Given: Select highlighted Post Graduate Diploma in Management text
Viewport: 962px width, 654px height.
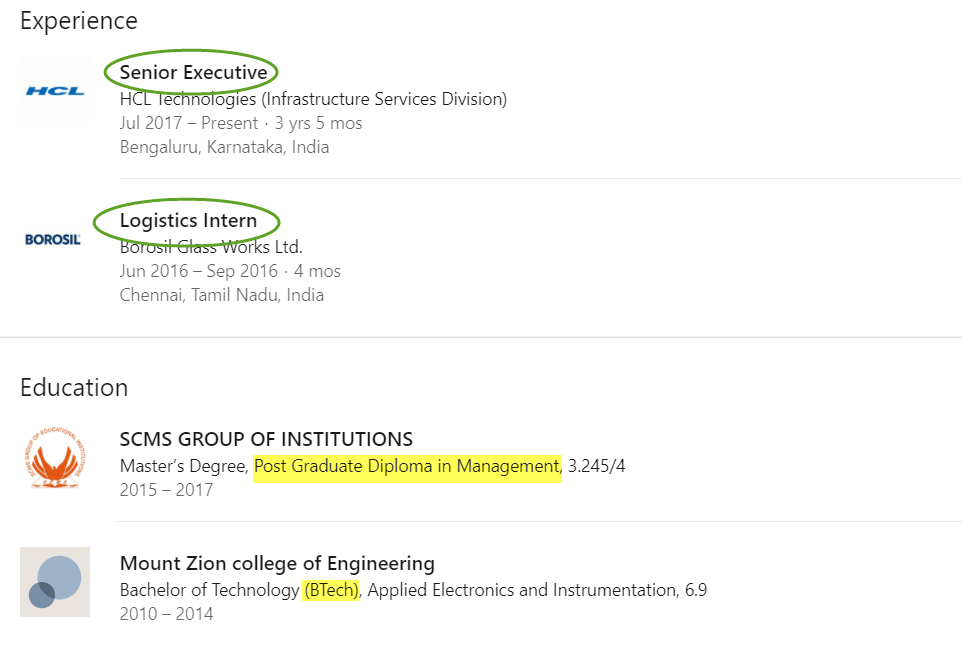Looking at the screenshot, I should 407,466.
